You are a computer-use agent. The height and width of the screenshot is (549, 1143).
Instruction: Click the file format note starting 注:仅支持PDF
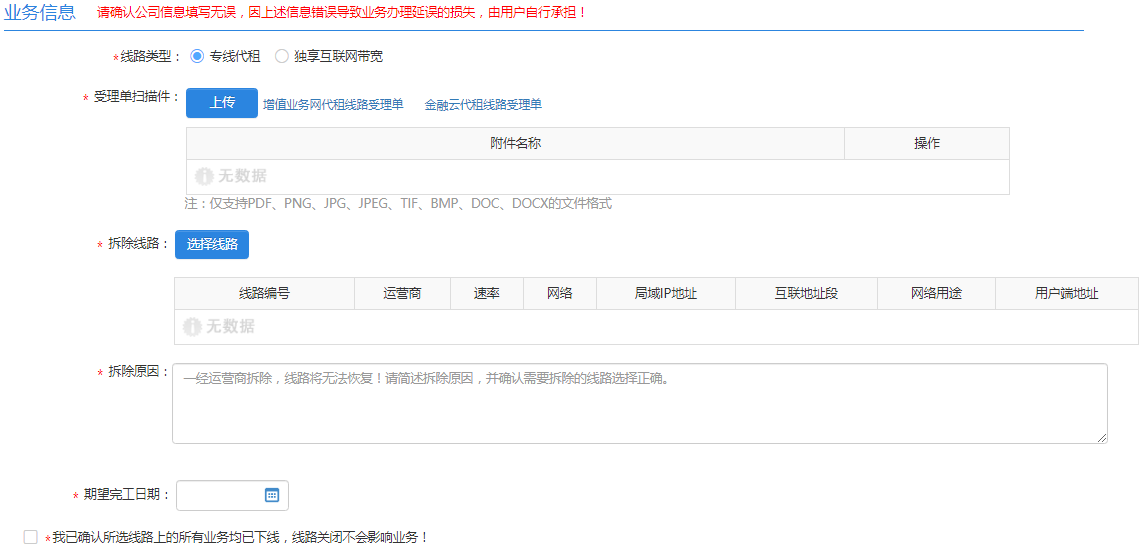point(398,203)
